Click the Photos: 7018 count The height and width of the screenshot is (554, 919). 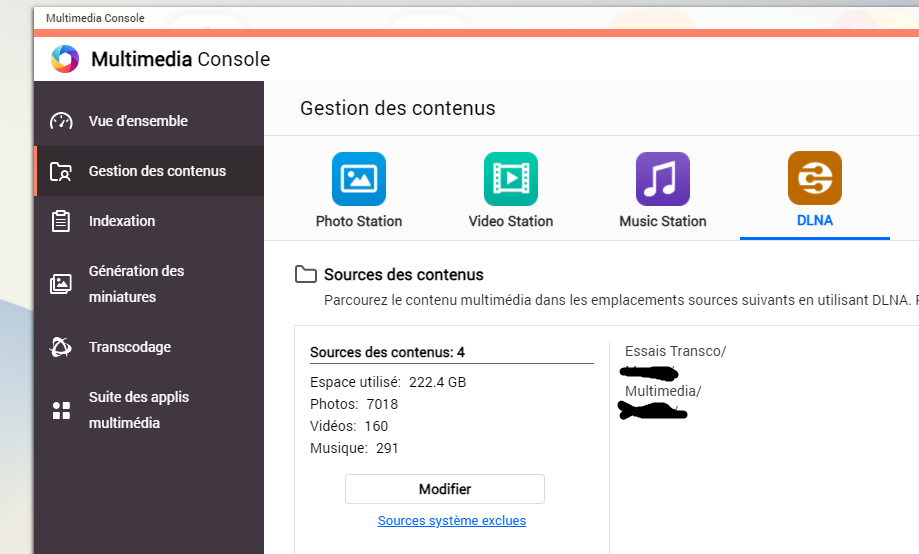(354, 404)
